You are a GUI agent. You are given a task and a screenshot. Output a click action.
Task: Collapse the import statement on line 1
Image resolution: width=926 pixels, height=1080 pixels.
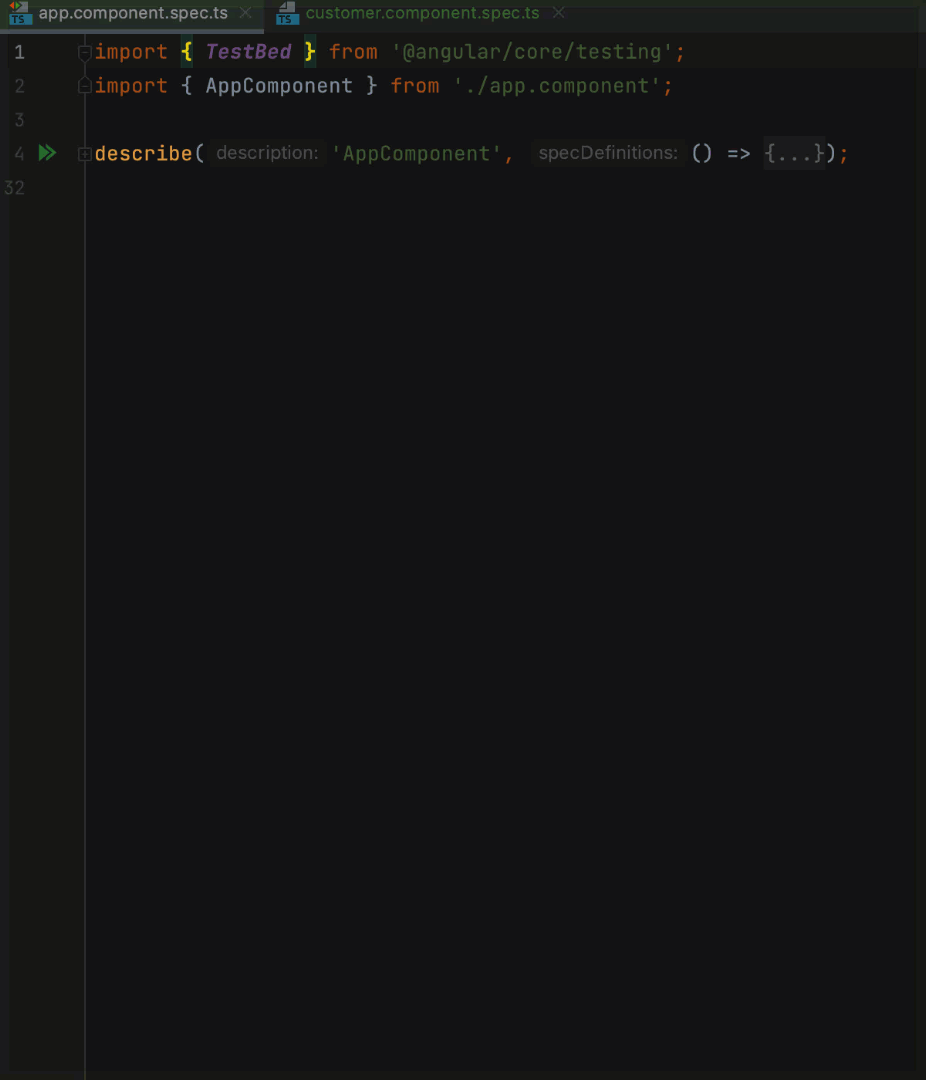(85, 52)
